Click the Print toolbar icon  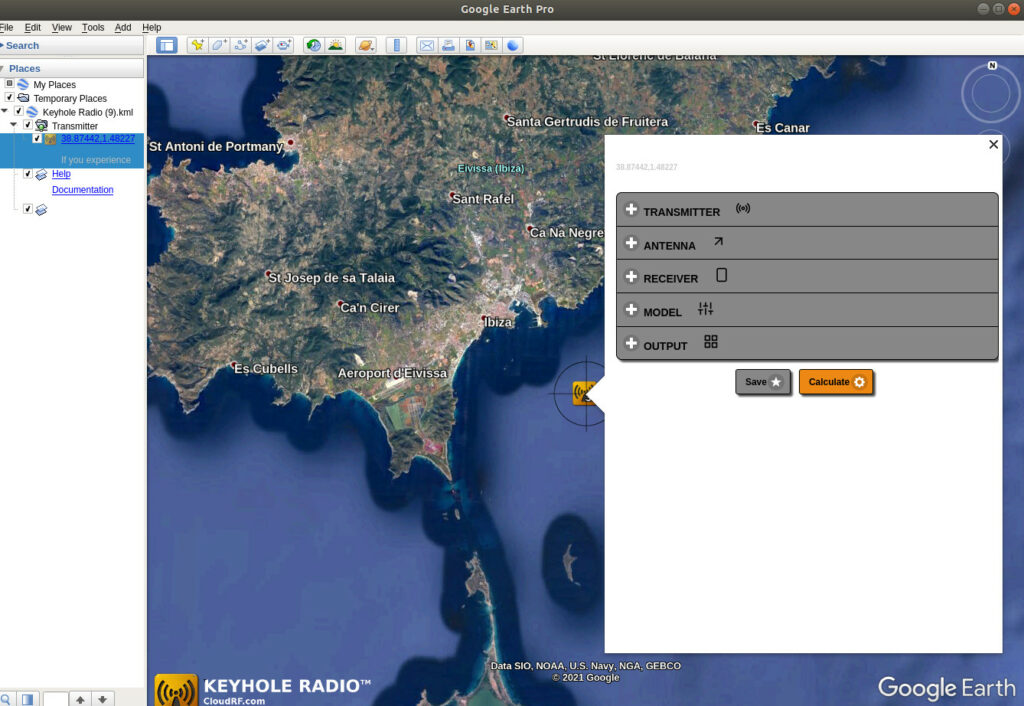click(x=448, y=45)
